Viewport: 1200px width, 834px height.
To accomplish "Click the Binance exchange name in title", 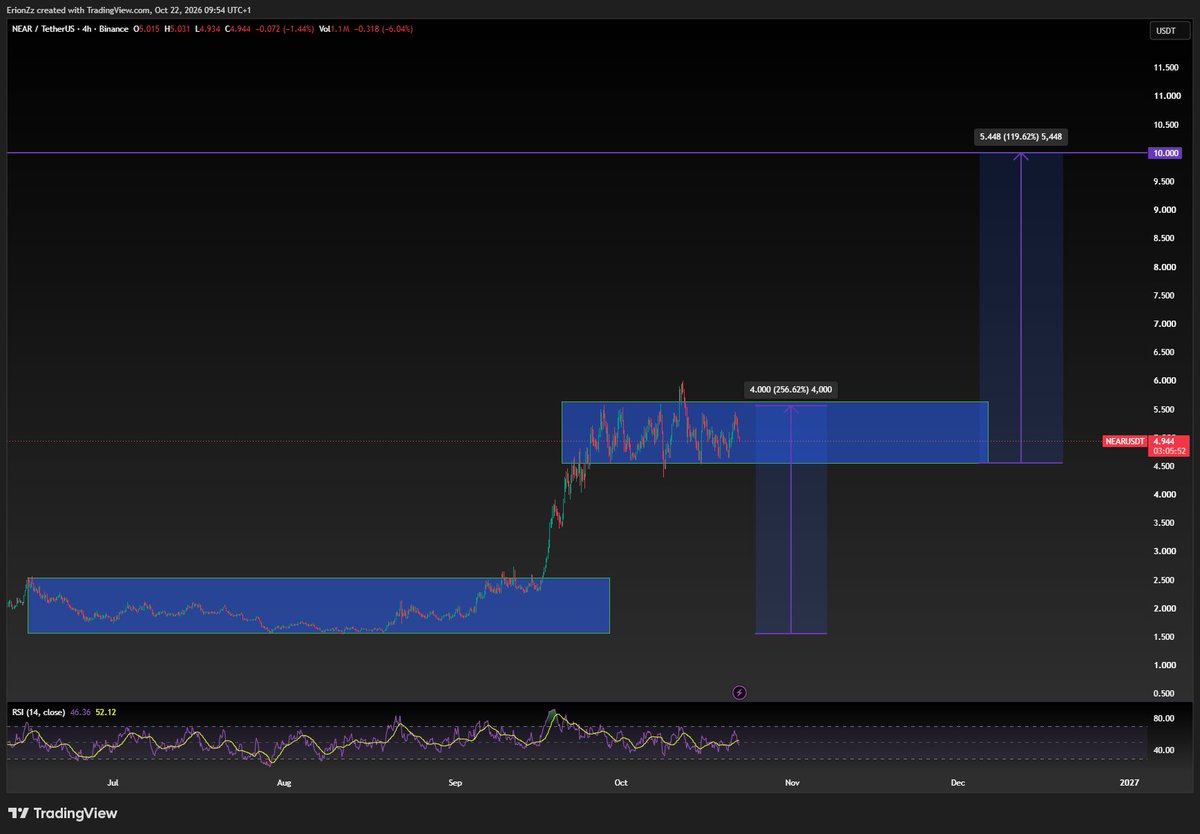I will (114, 29).
